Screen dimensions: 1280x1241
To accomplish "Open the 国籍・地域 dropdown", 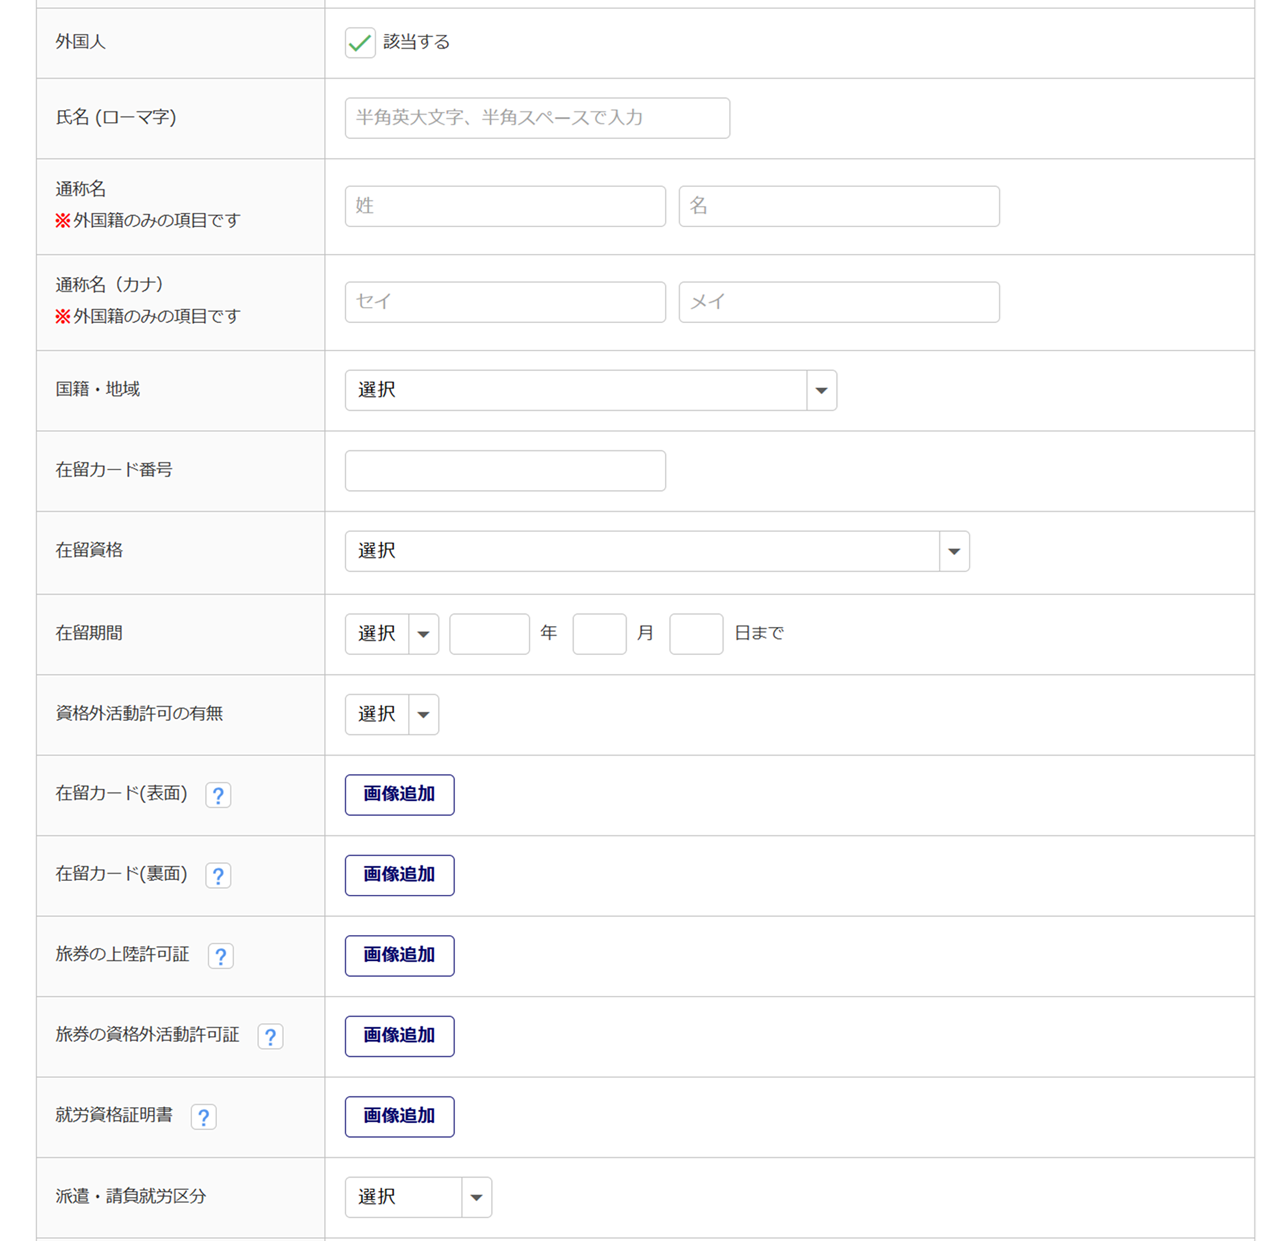I will (x=590, y=390).
